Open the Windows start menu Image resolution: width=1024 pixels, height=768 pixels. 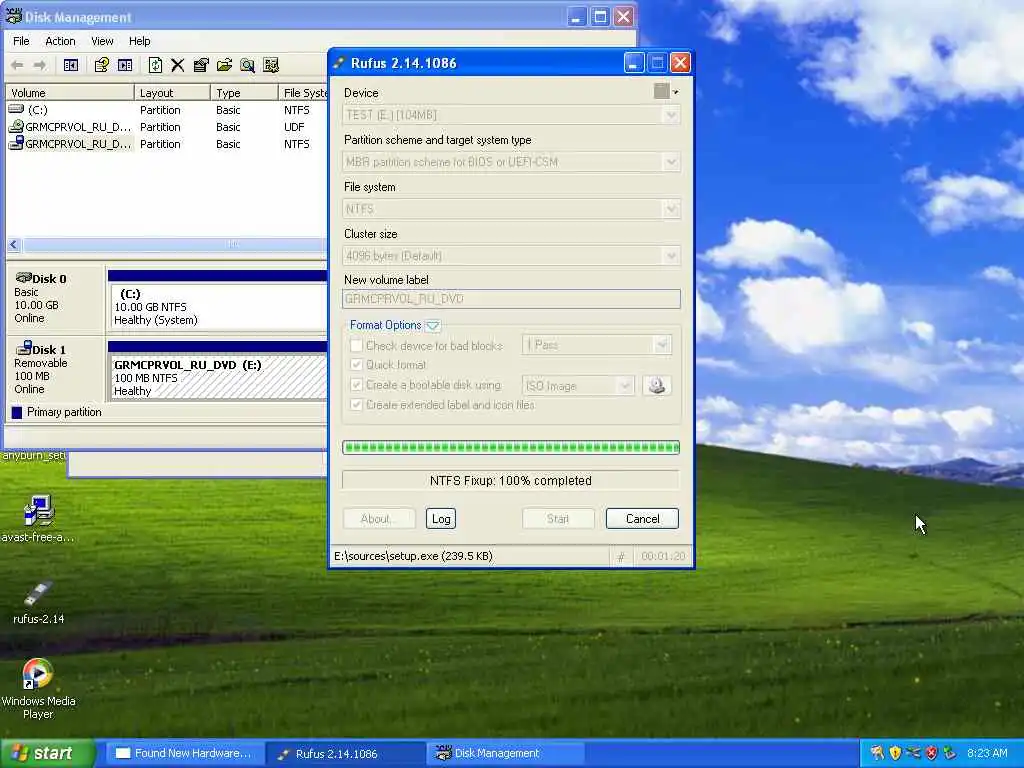click(48, 753)
